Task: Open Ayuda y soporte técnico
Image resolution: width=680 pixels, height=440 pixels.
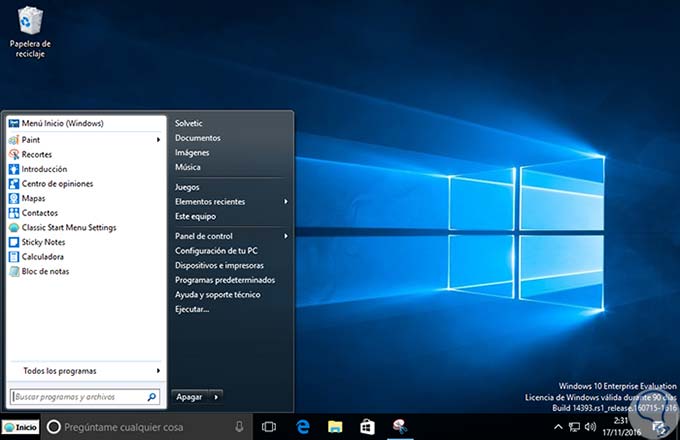Action: point(218,295)
